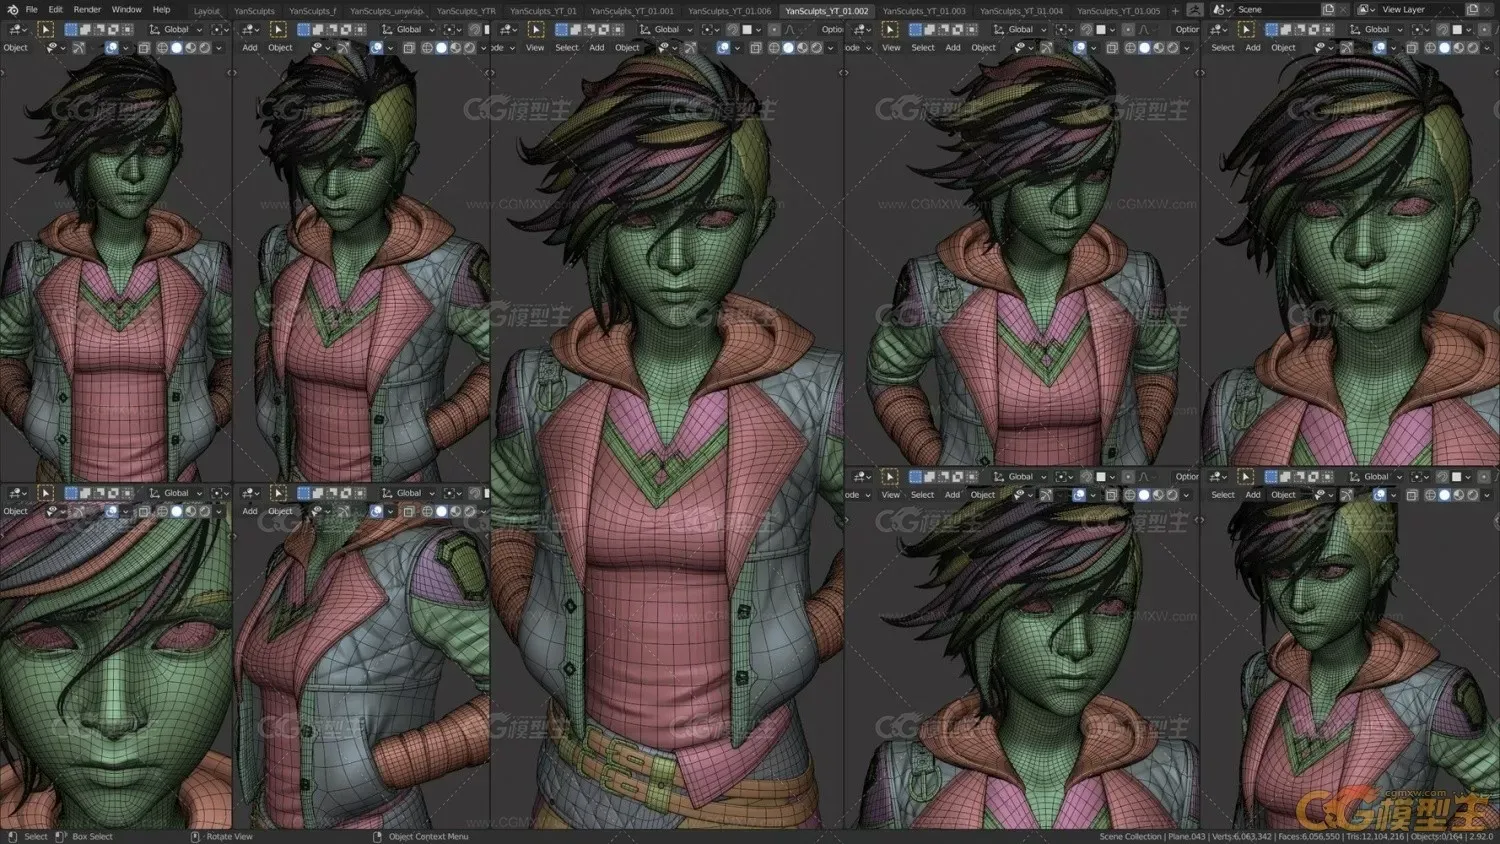Screen dimensions: 1500x844
Task: Open the Add menu in second top viewport
Action: (249, 48)
